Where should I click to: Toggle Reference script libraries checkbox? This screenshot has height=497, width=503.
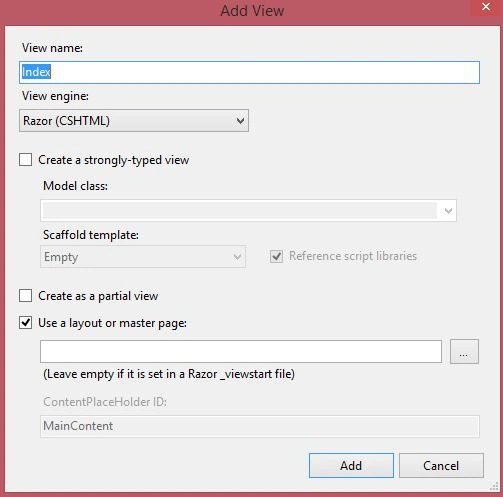click(276, 256)
